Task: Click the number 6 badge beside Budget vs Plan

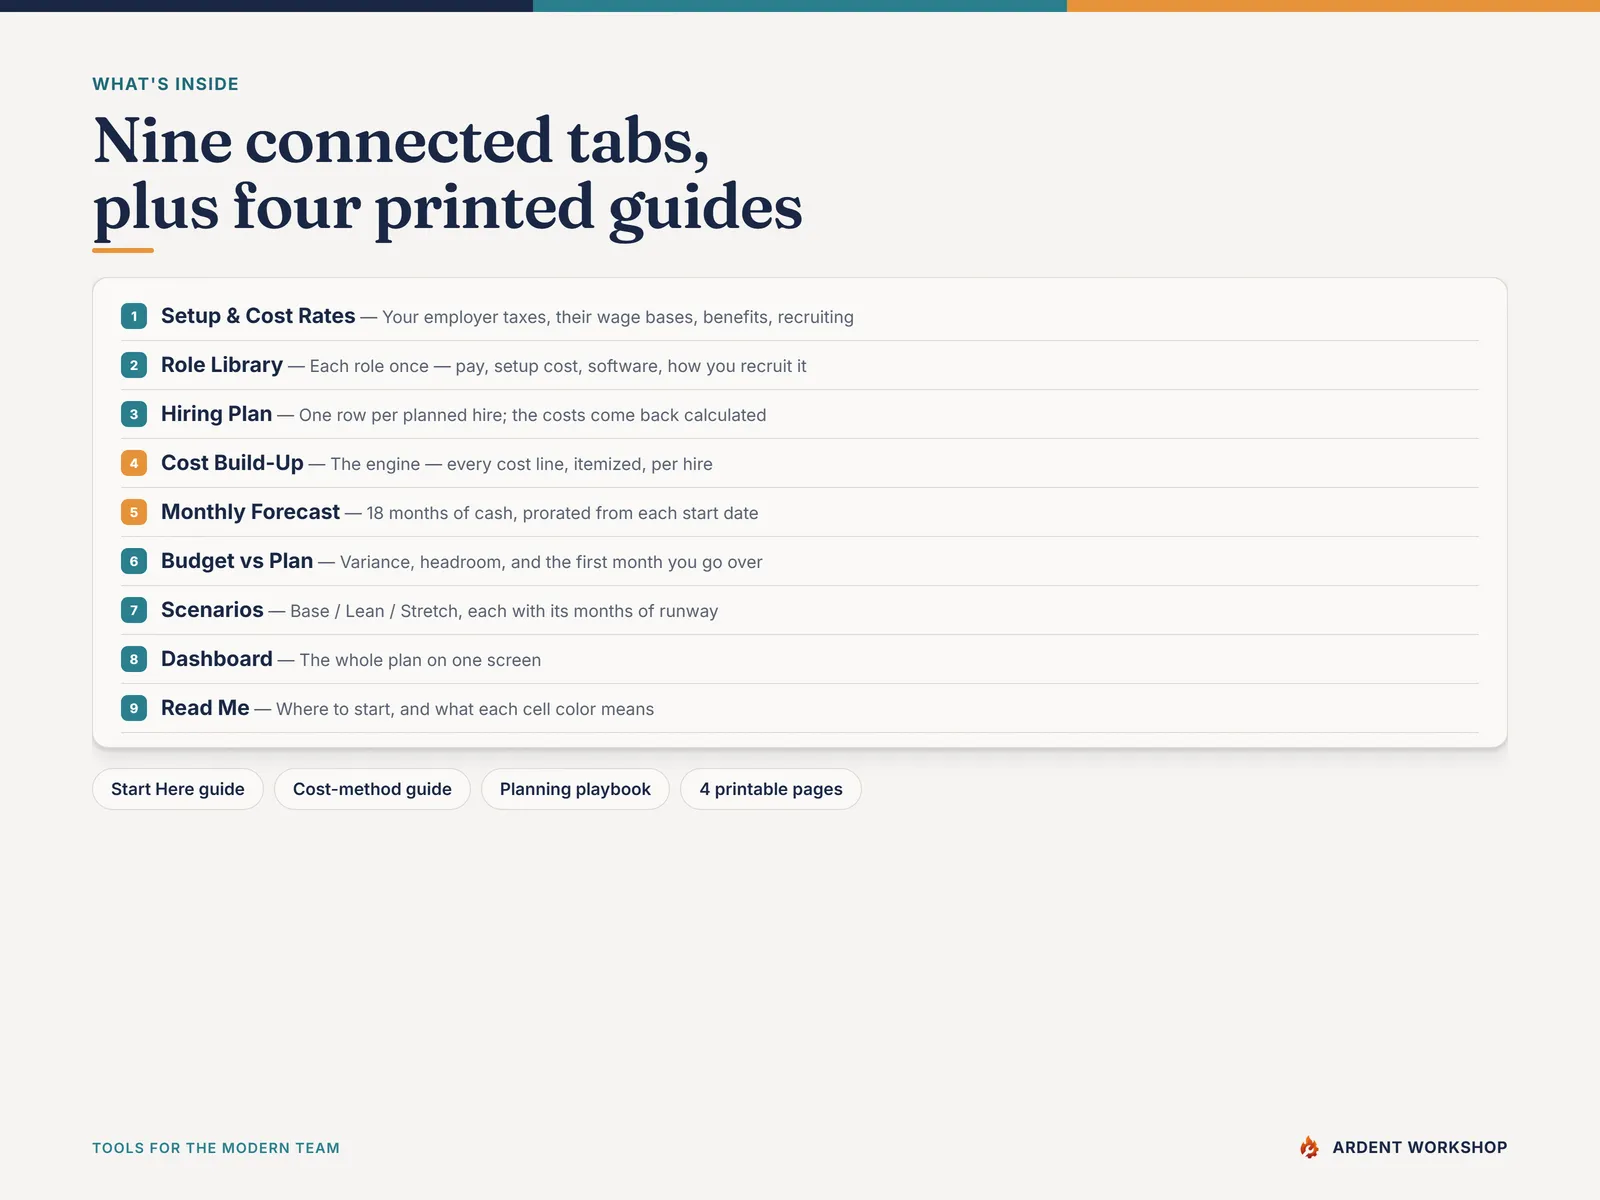Action: [134, 561]
